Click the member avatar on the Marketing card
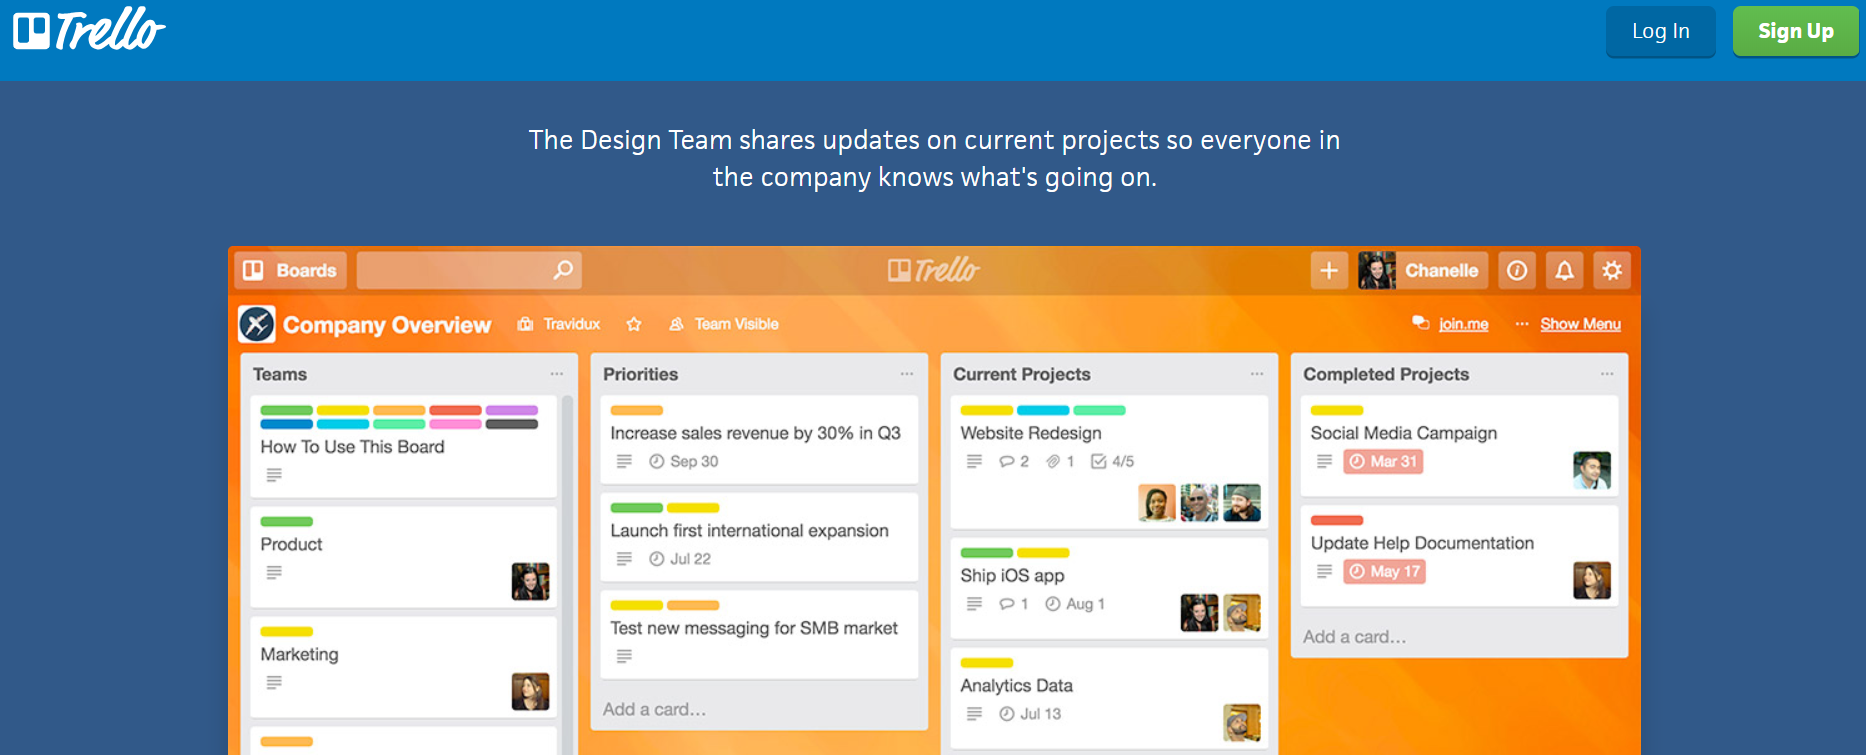Image resolution: width=1866 pixels, height=755 pixels. (x=531, y=691)
